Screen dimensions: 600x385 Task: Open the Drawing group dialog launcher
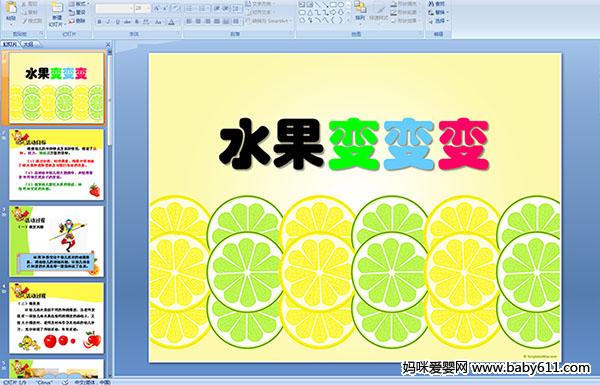click(x=420, y=33)
